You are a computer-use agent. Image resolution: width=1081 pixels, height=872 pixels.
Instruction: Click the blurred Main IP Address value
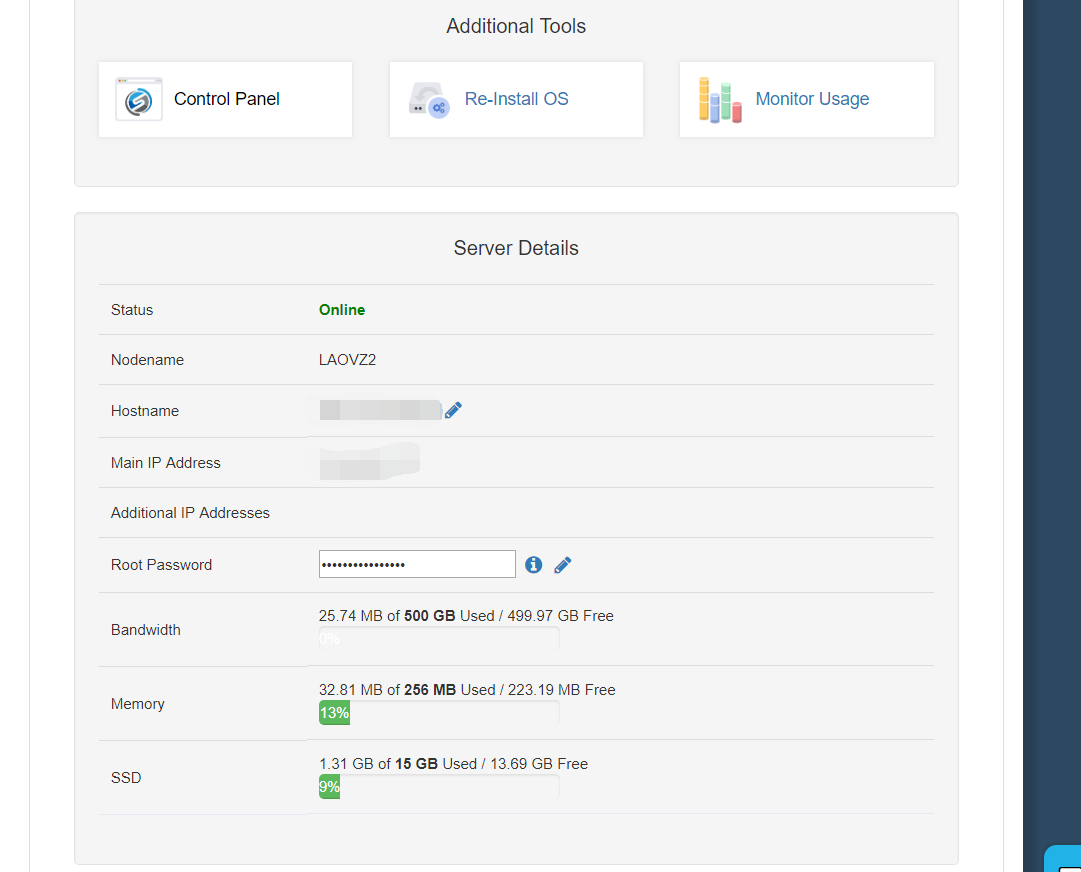pyautogui.click(x=369, y=462)
